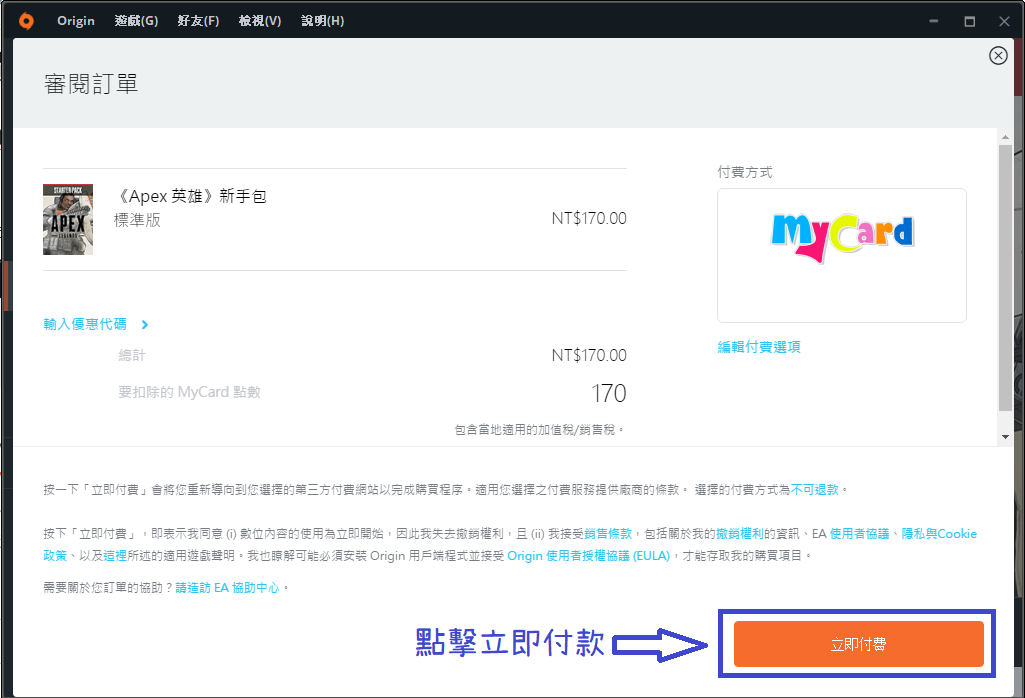The image size is (1025, 698).
Task: Open the 銷售條款 terms of sale link
Action: pyautogui.click(x=608, y=534)
